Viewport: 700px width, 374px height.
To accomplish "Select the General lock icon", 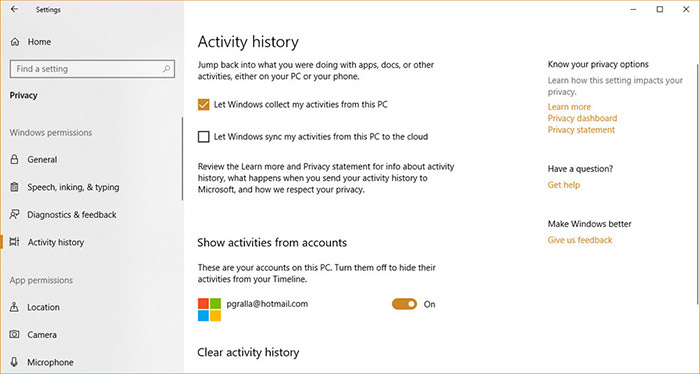I will [x=14, y=159].
